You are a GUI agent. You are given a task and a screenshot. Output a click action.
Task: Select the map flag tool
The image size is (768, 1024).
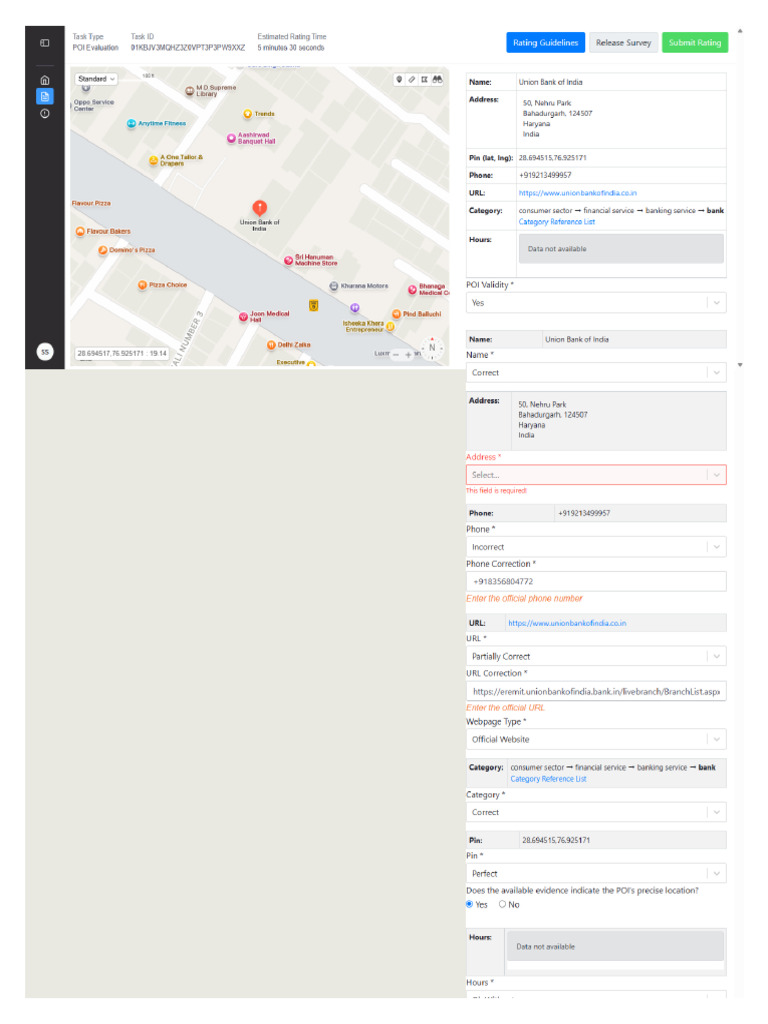(x=424, y=79)
